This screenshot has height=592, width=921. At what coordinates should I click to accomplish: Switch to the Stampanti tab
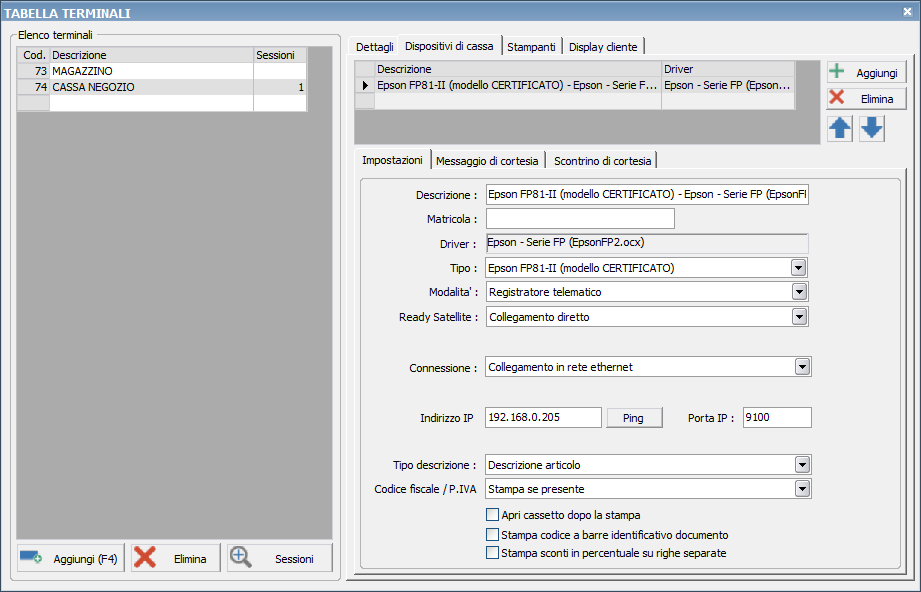click(x=531, y=47)
